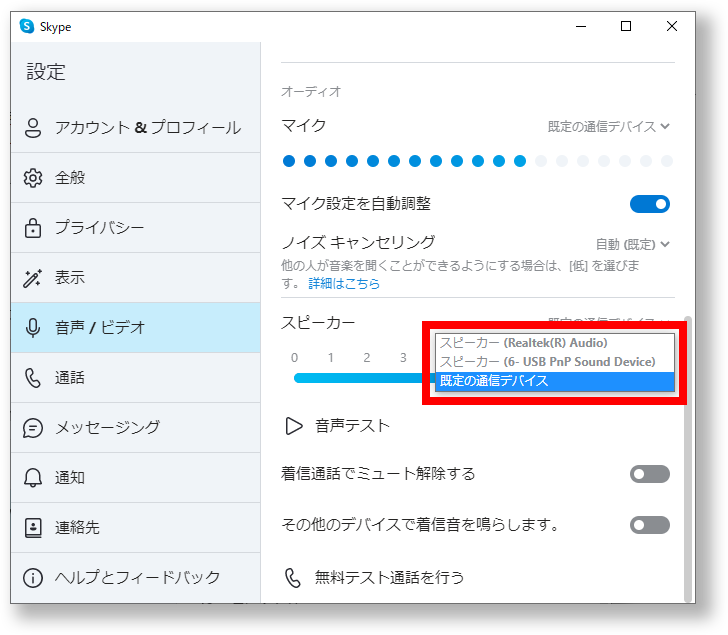Switch to the 表示 settings section
Image resolution: width=728 pixels, height=635 pixels.
coord(136,278)
